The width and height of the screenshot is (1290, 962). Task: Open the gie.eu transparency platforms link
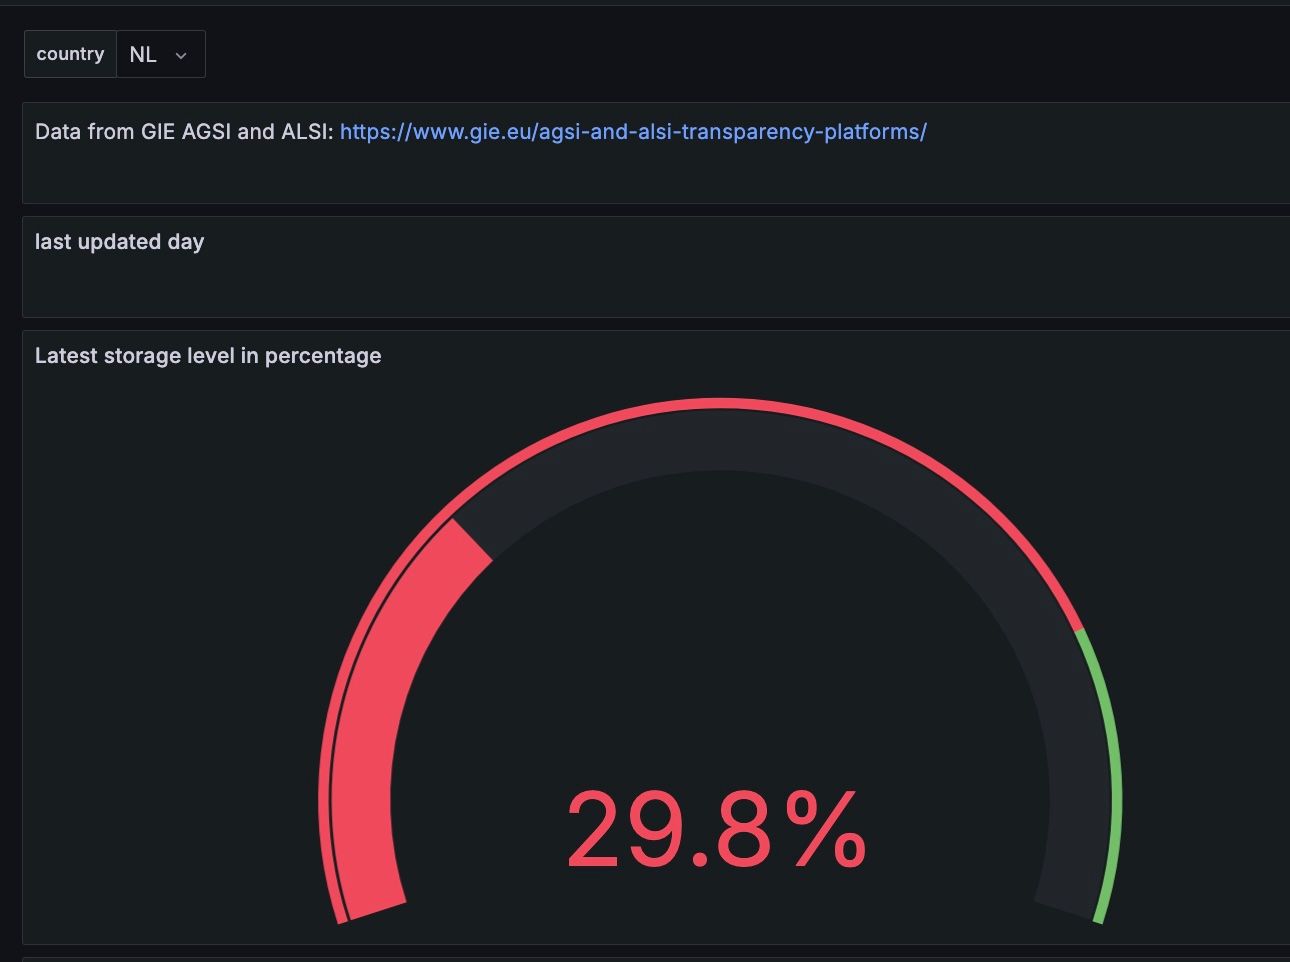[633, 131]
